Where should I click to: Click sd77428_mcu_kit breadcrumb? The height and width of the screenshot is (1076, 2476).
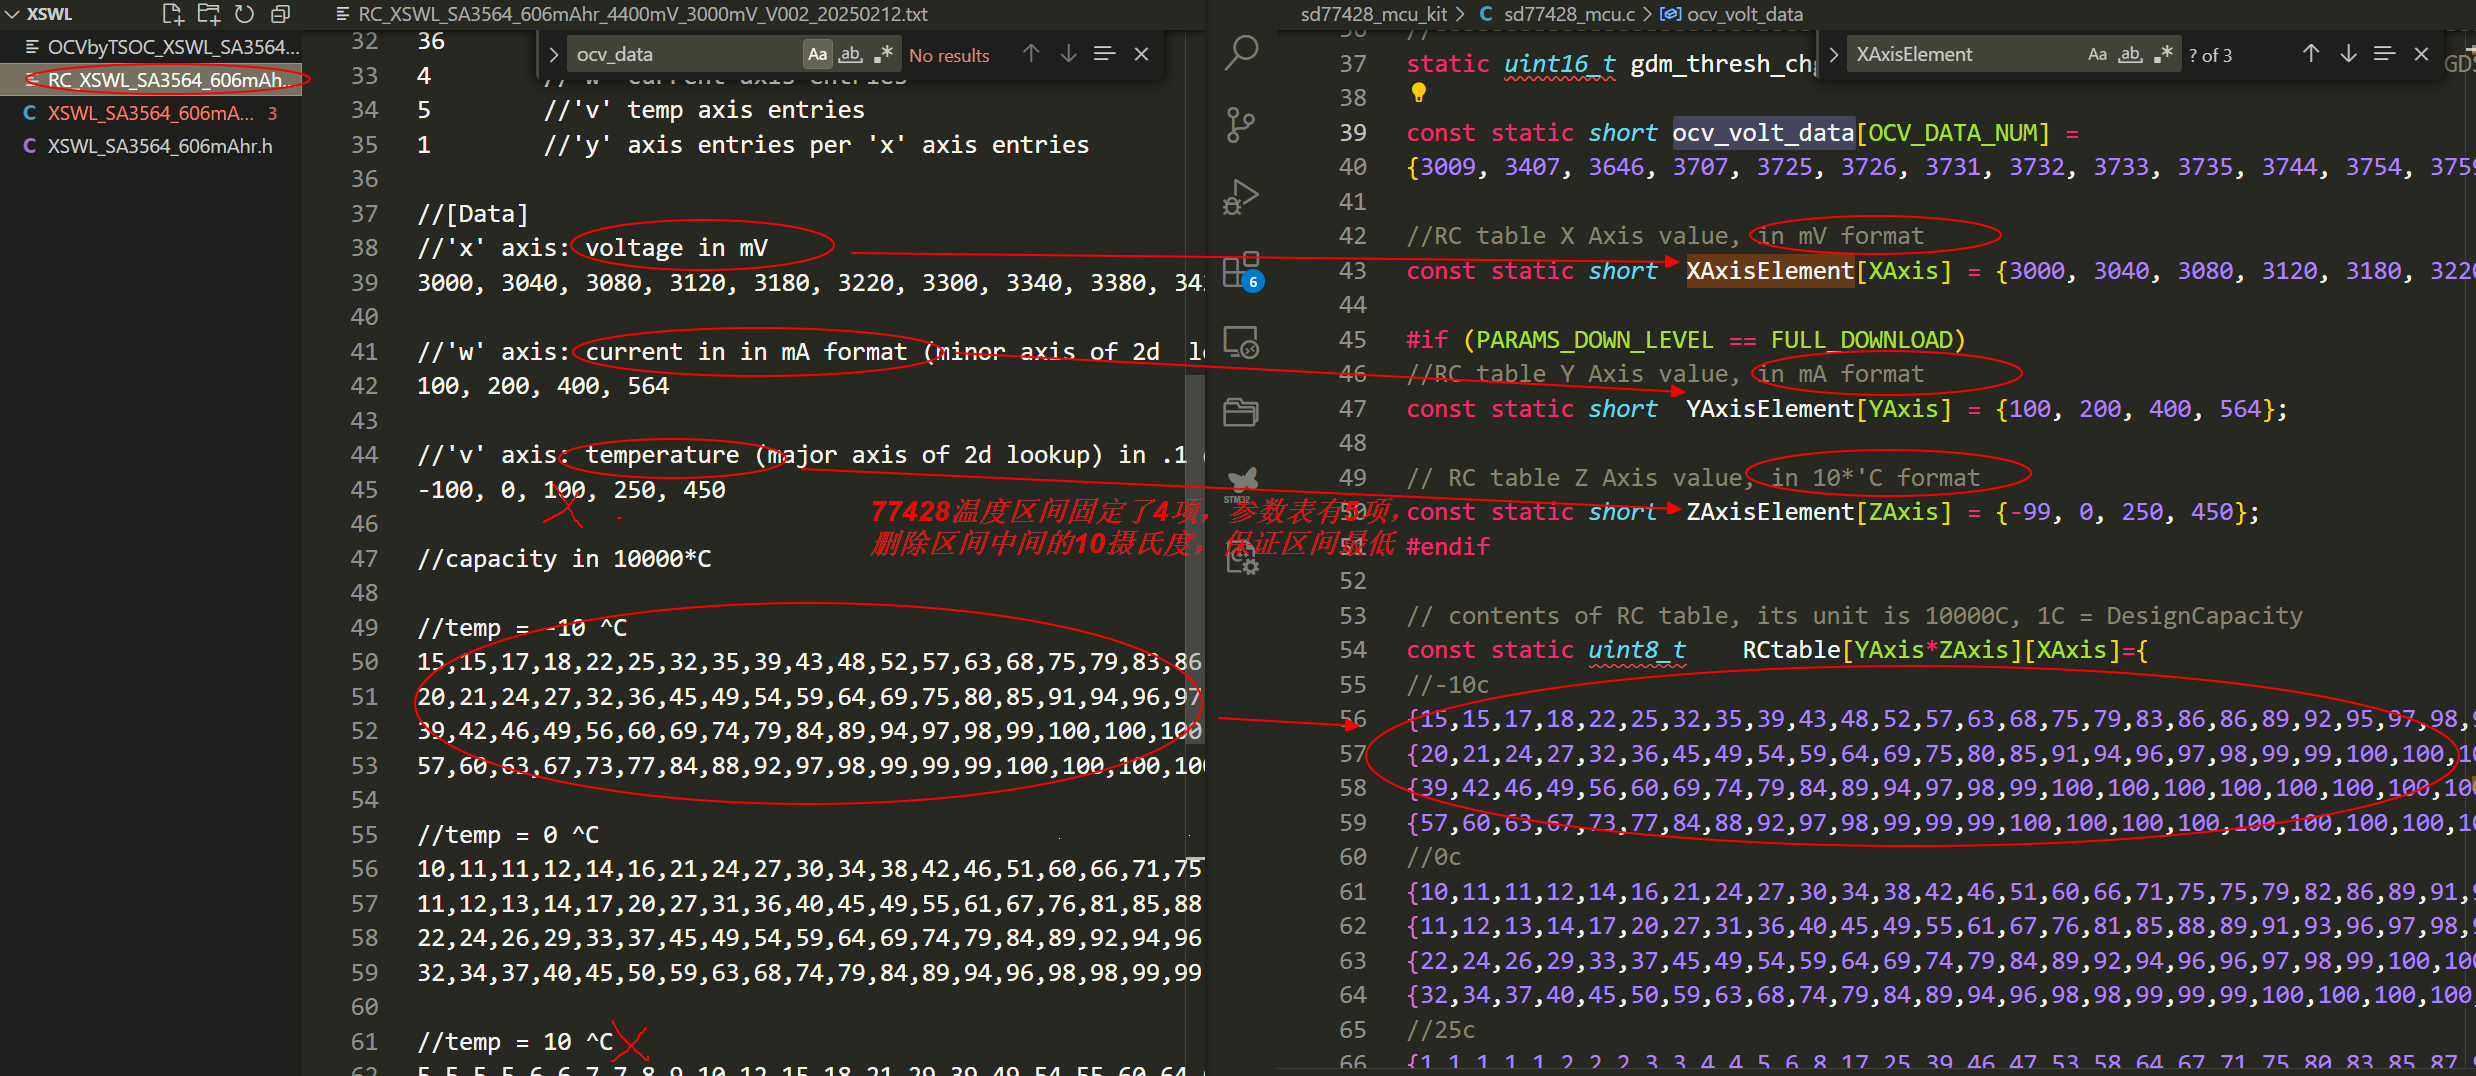(1373, 14)
